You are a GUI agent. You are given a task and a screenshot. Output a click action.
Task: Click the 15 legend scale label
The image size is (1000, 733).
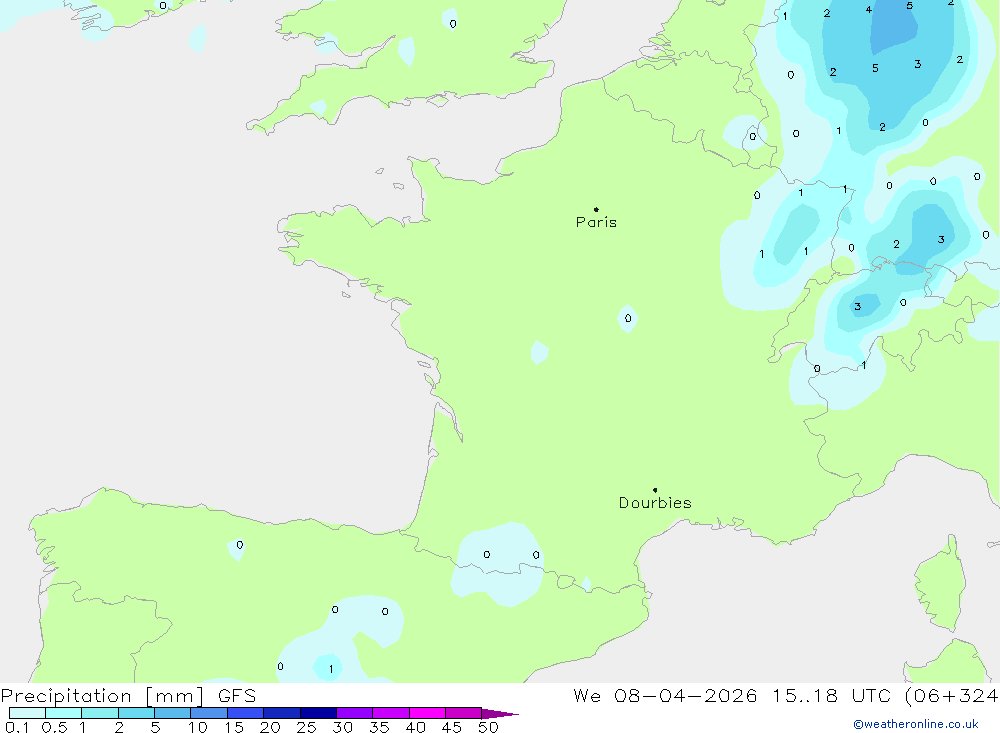(234, 727)
